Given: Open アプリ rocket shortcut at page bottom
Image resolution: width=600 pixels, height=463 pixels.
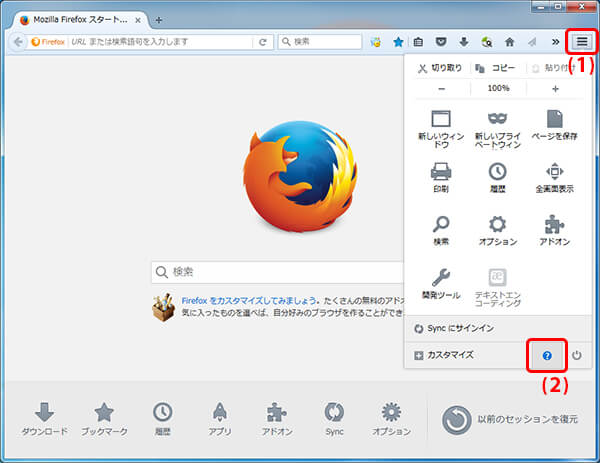Looking at the screenshot, I should pyautogui.click(x=220, y=419).
